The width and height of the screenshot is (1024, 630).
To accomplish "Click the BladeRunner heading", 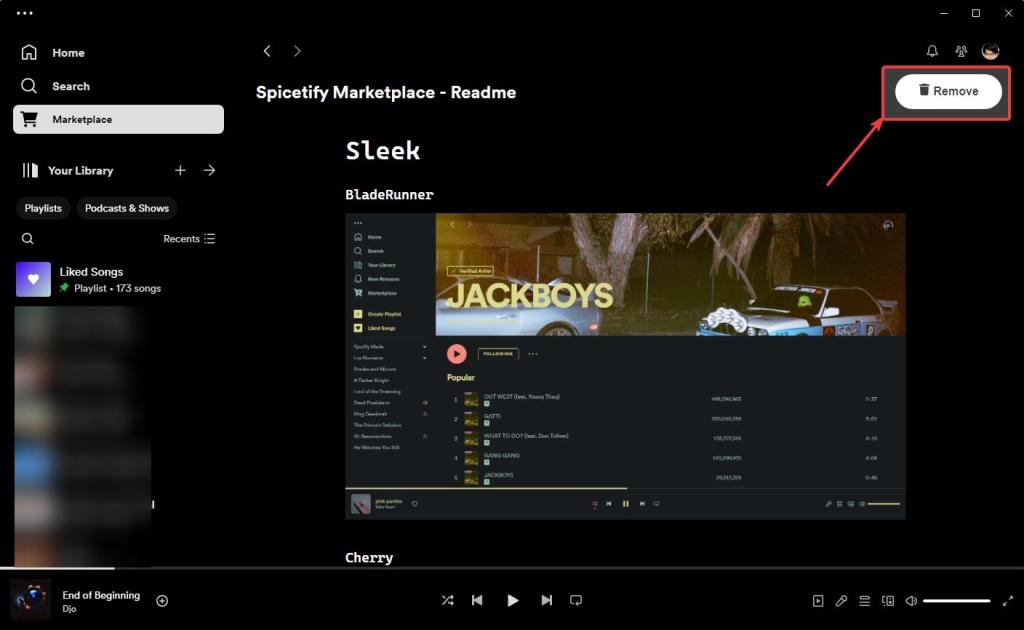I will (x=389, y=195).
